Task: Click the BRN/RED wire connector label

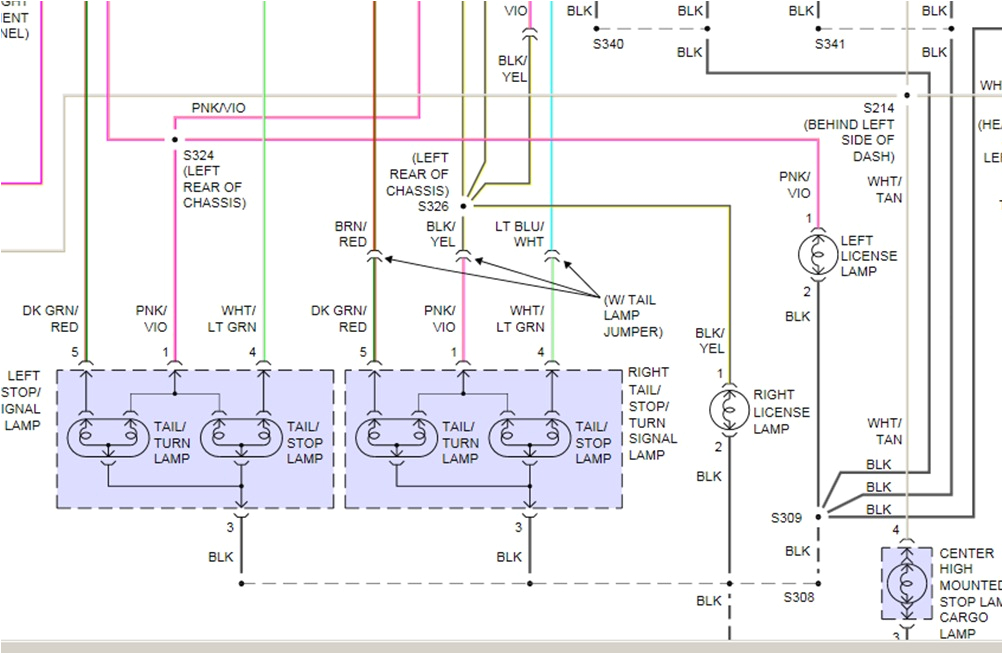Action: [351, 233]
